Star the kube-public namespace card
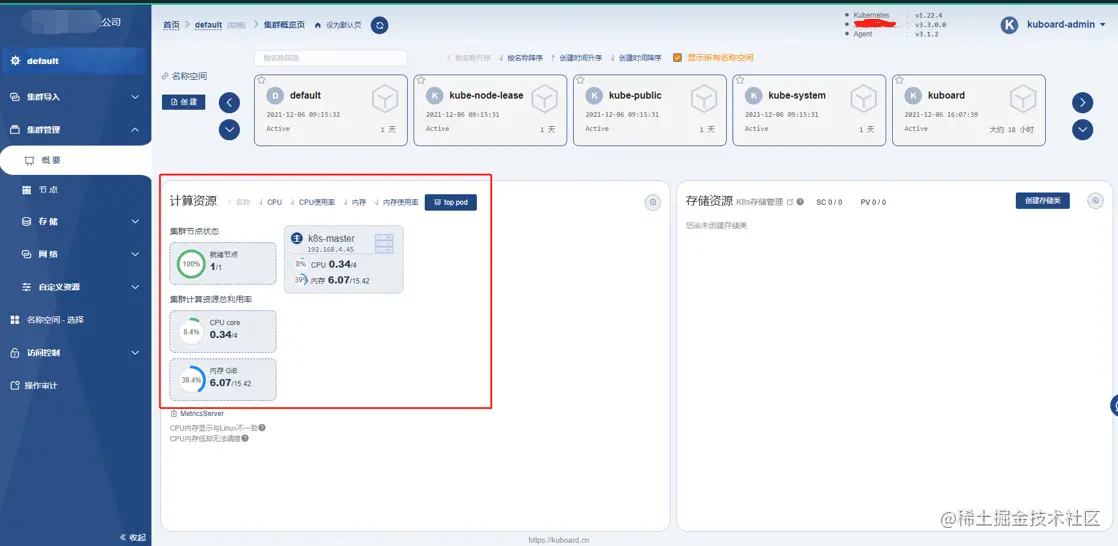This screenshot has width=1118, height=546. coord(580,80)
